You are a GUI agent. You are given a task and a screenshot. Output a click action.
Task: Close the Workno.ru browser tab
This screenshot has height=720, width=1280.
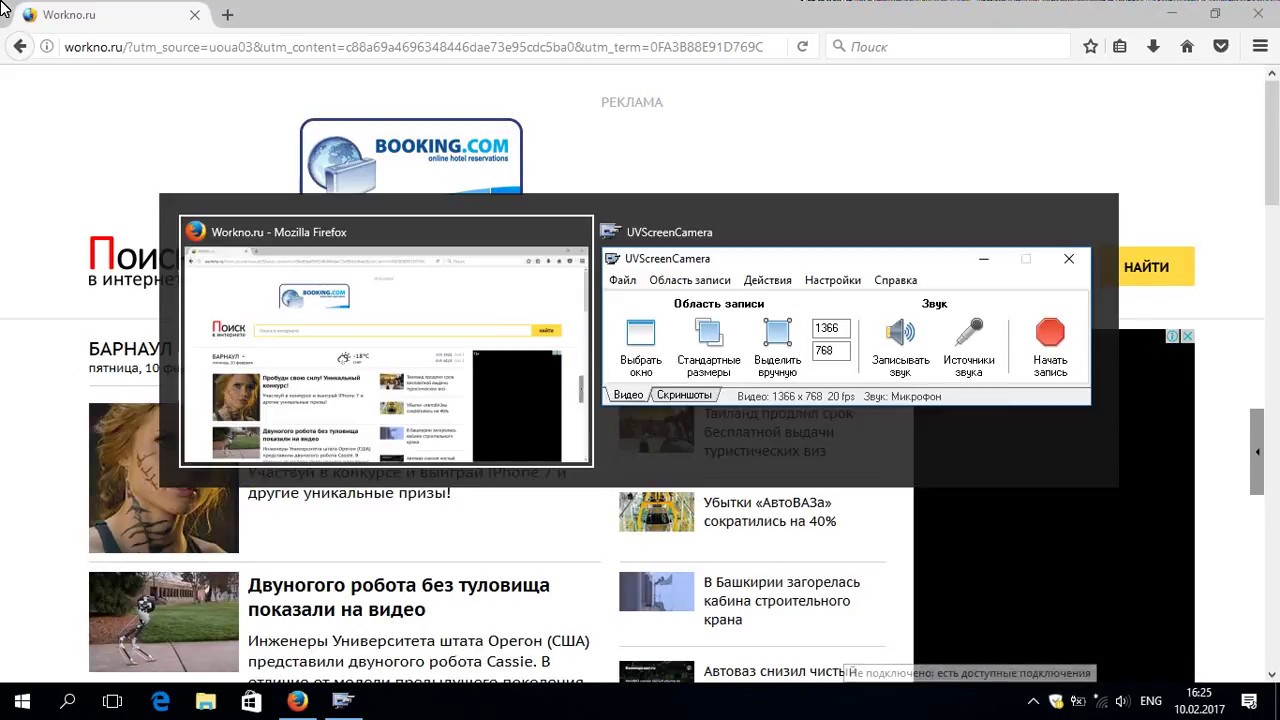click(195, 15)
